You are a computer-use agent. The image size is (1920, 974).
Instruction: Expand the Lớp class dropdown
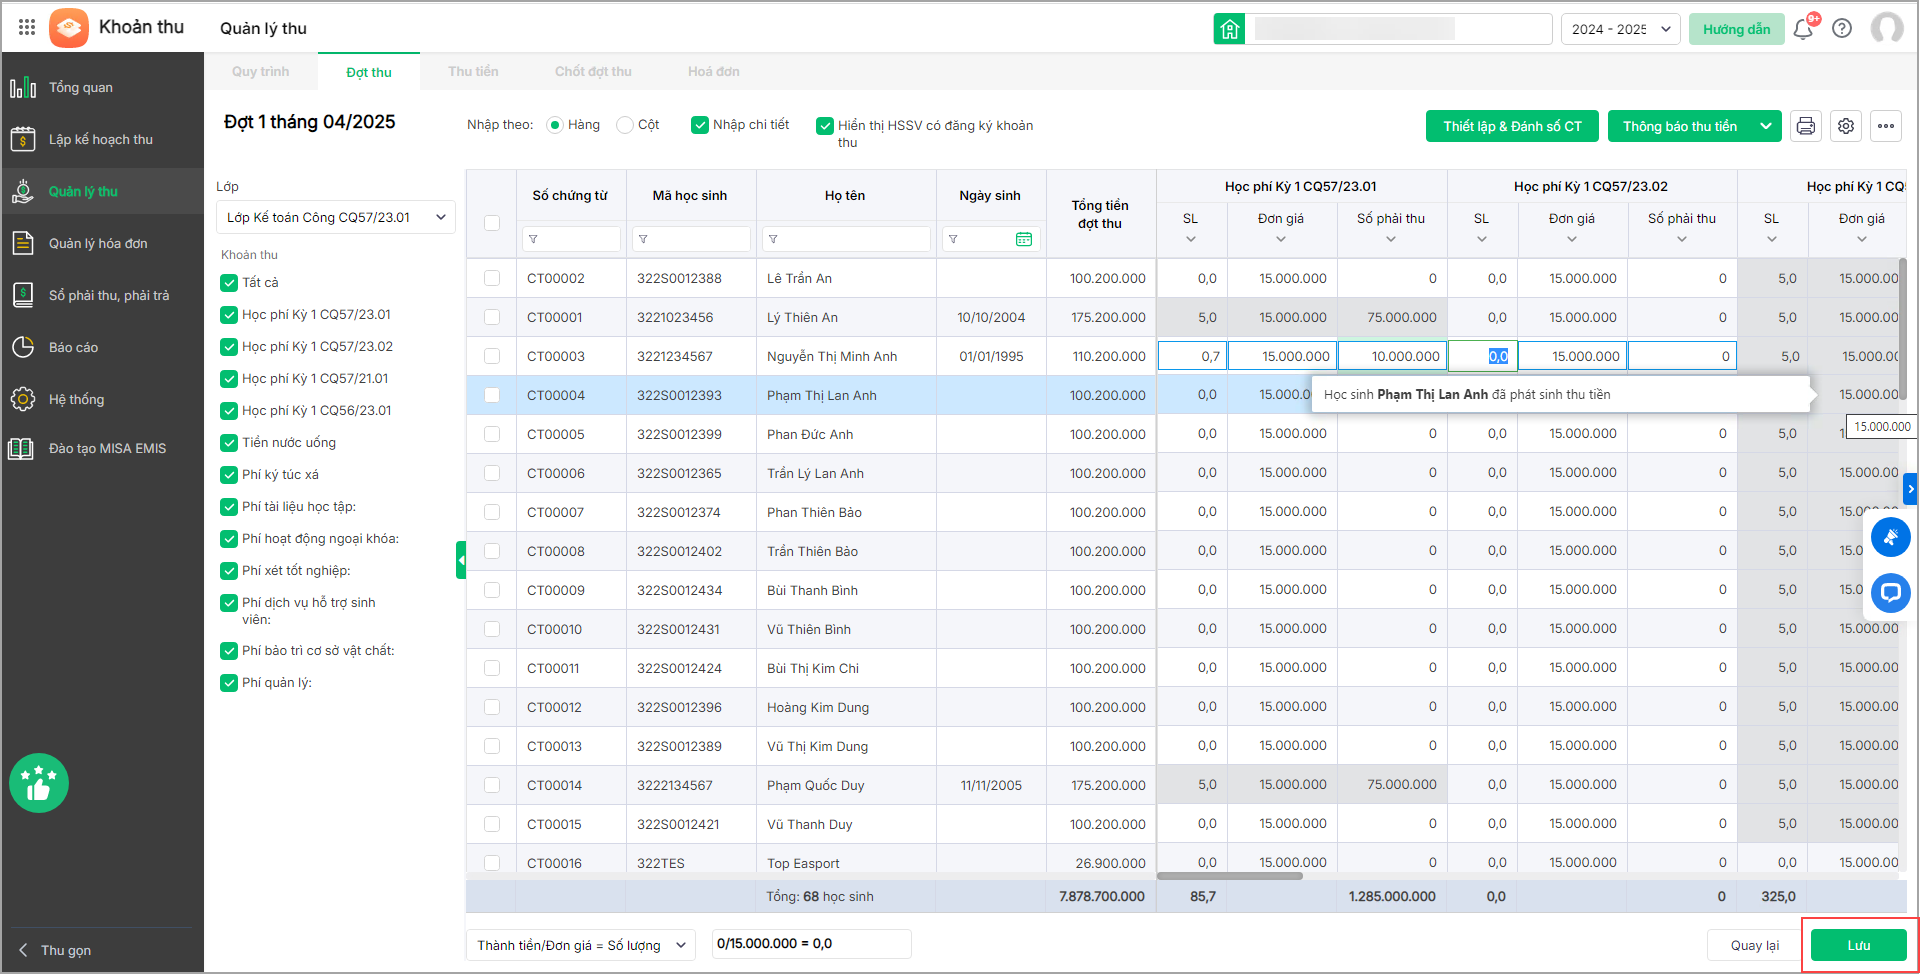click(335, 218)
